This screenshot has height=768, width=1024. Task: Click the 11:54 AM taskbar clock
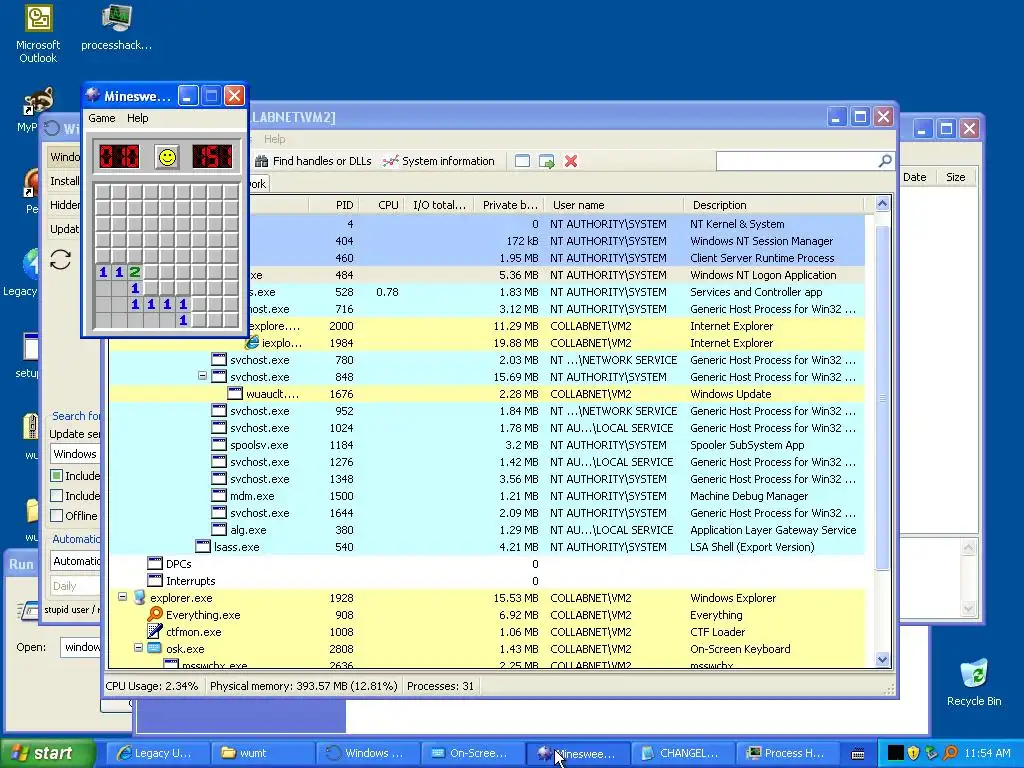pyautogui.click(x=987, y=753)
